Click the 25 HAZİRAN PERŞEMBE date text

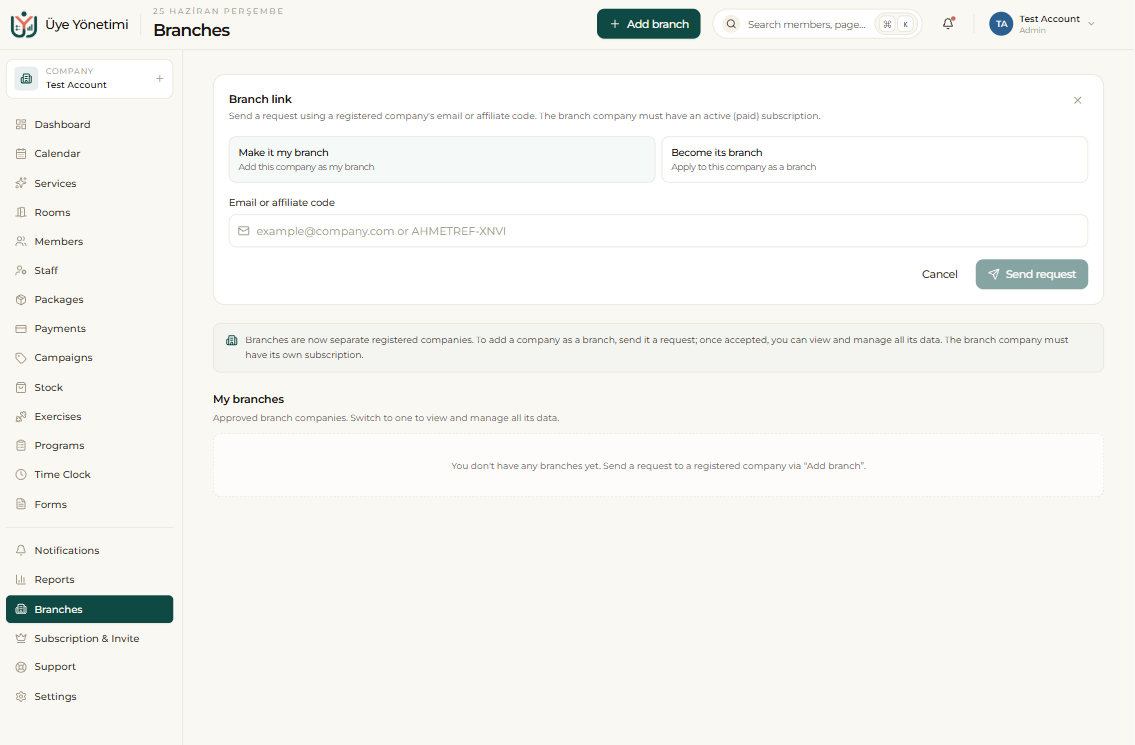(x=218, y=11)
